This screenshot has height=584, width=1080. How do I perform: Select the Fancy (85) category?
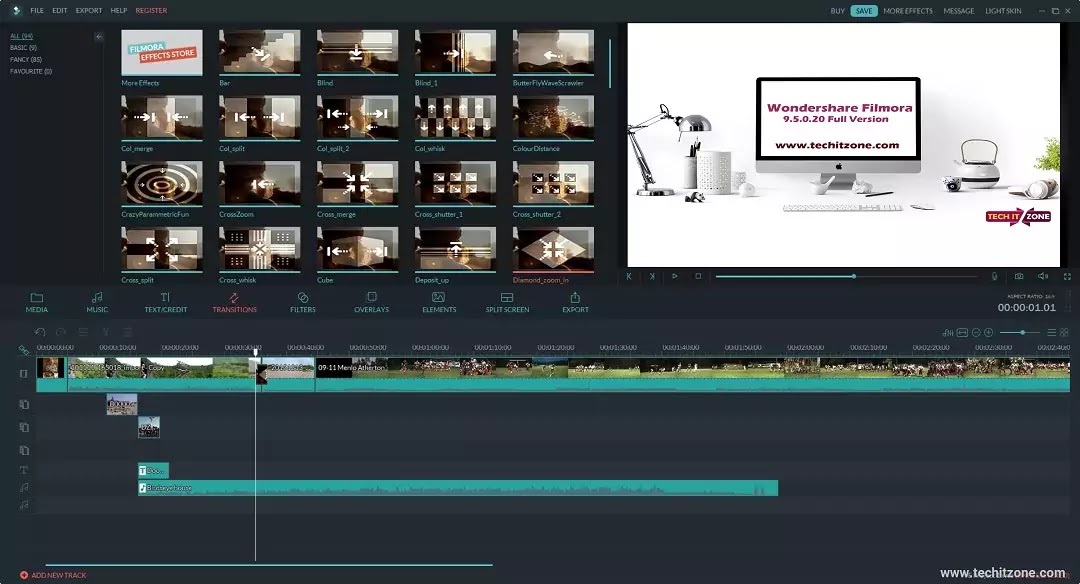point(25,59)
